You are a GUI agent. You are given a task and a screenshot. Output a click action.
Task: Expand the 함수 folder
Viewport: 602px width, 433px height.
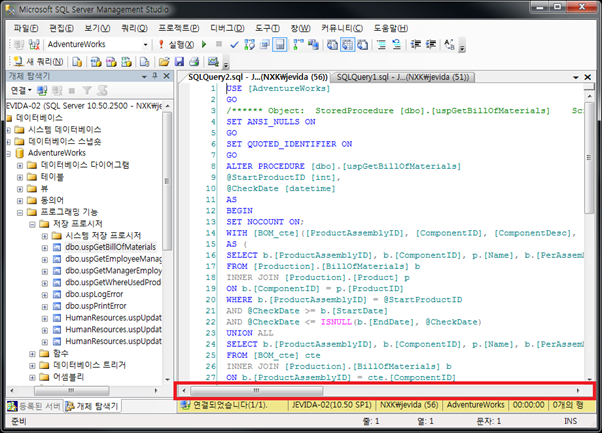pos(32,354)
